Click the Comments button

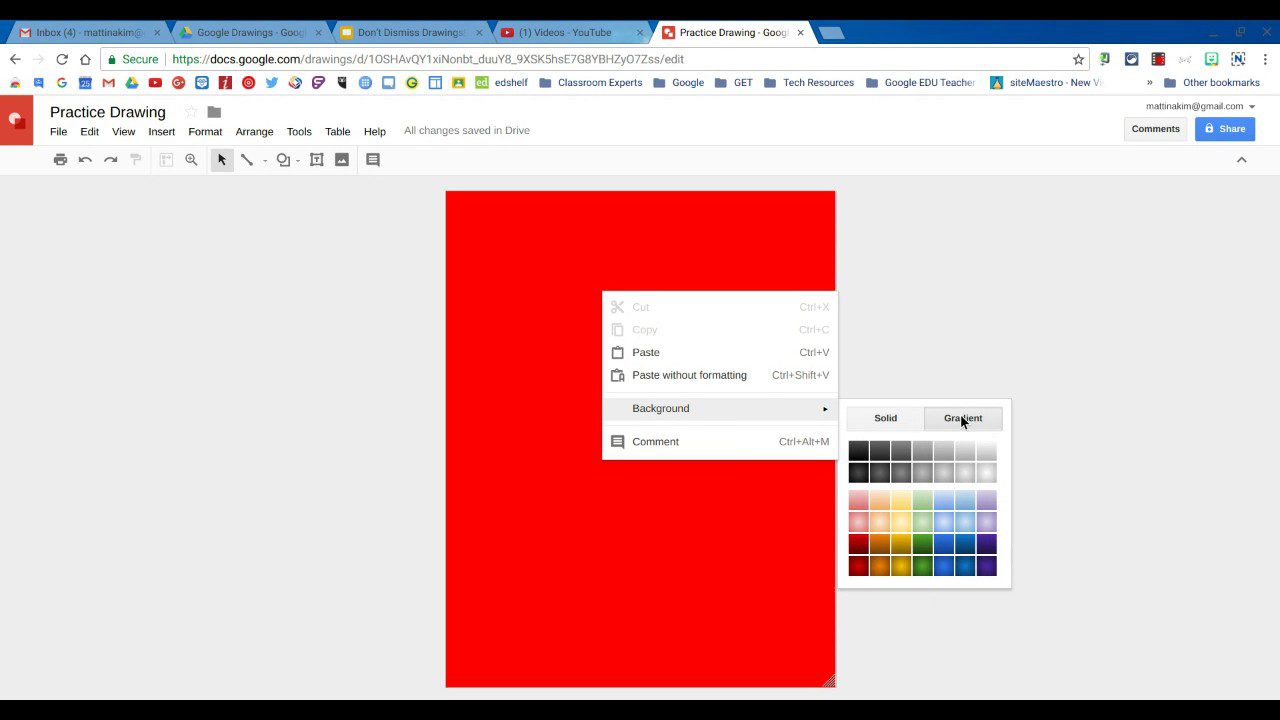click(1155, 129)
